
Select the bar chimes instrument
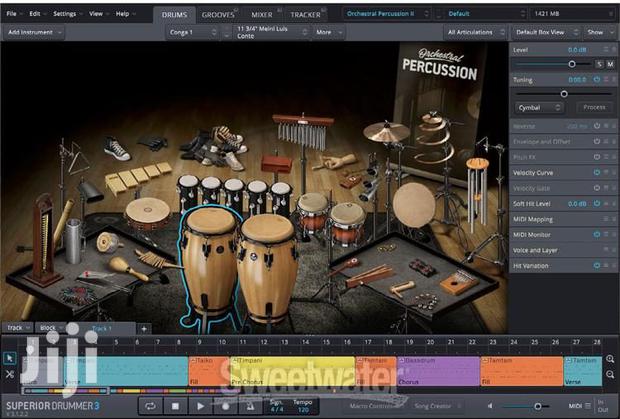pos(303,130)
